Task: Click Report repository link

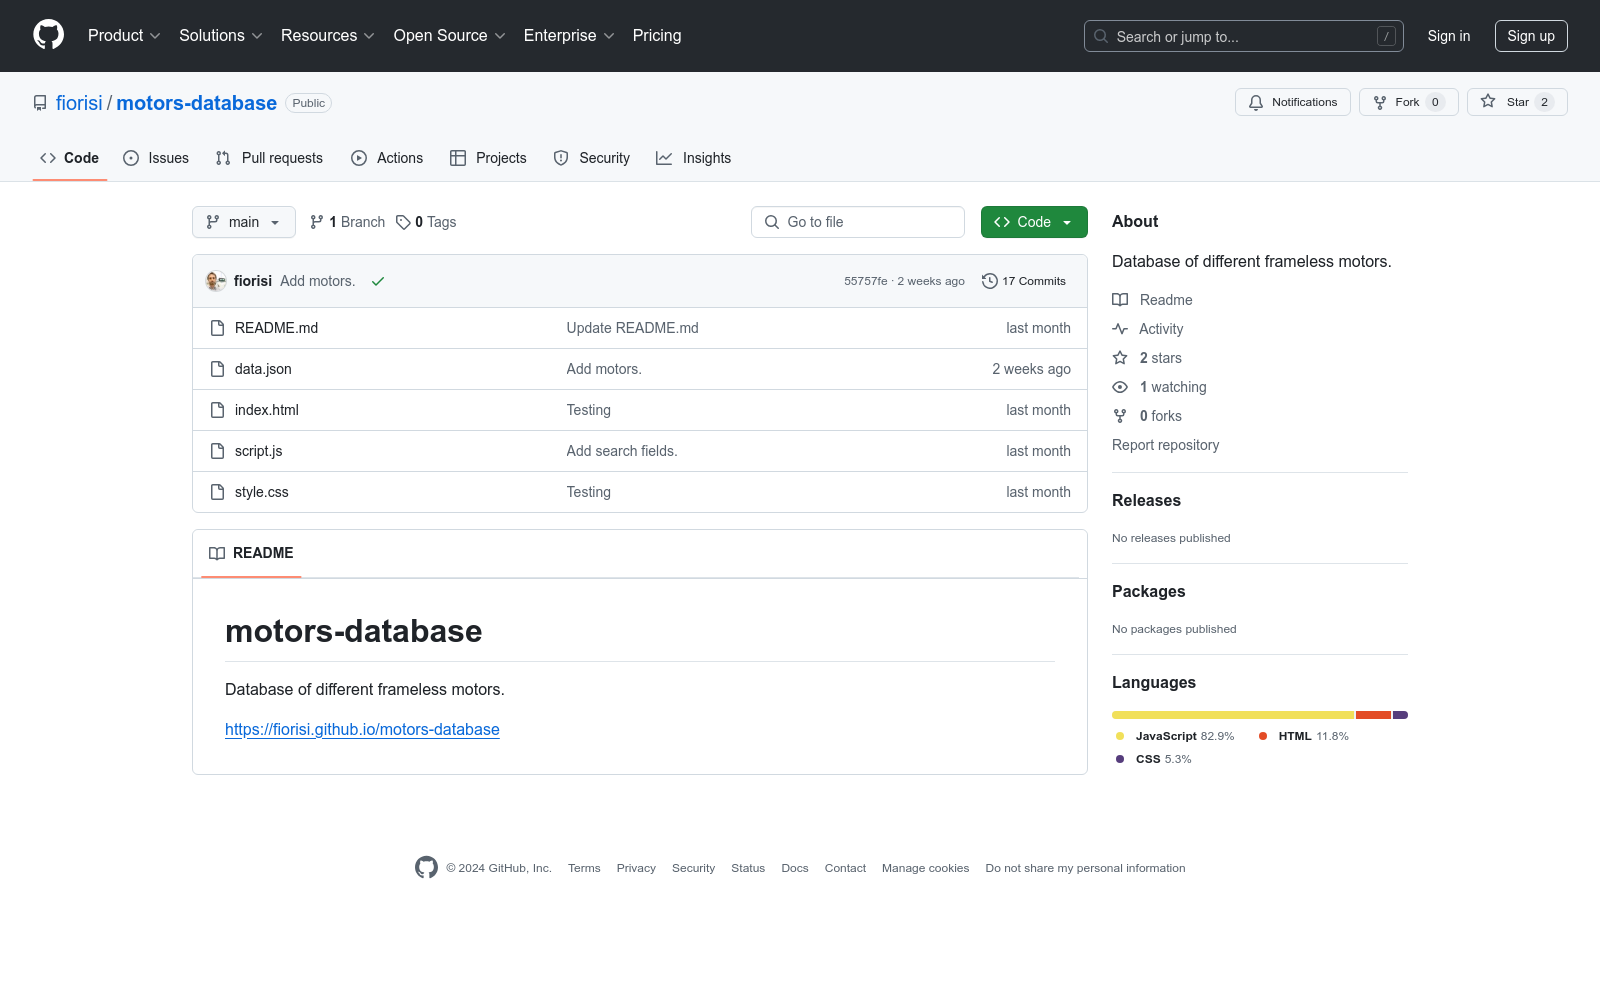Action: pyautogui.click(x=1166, y=445)
